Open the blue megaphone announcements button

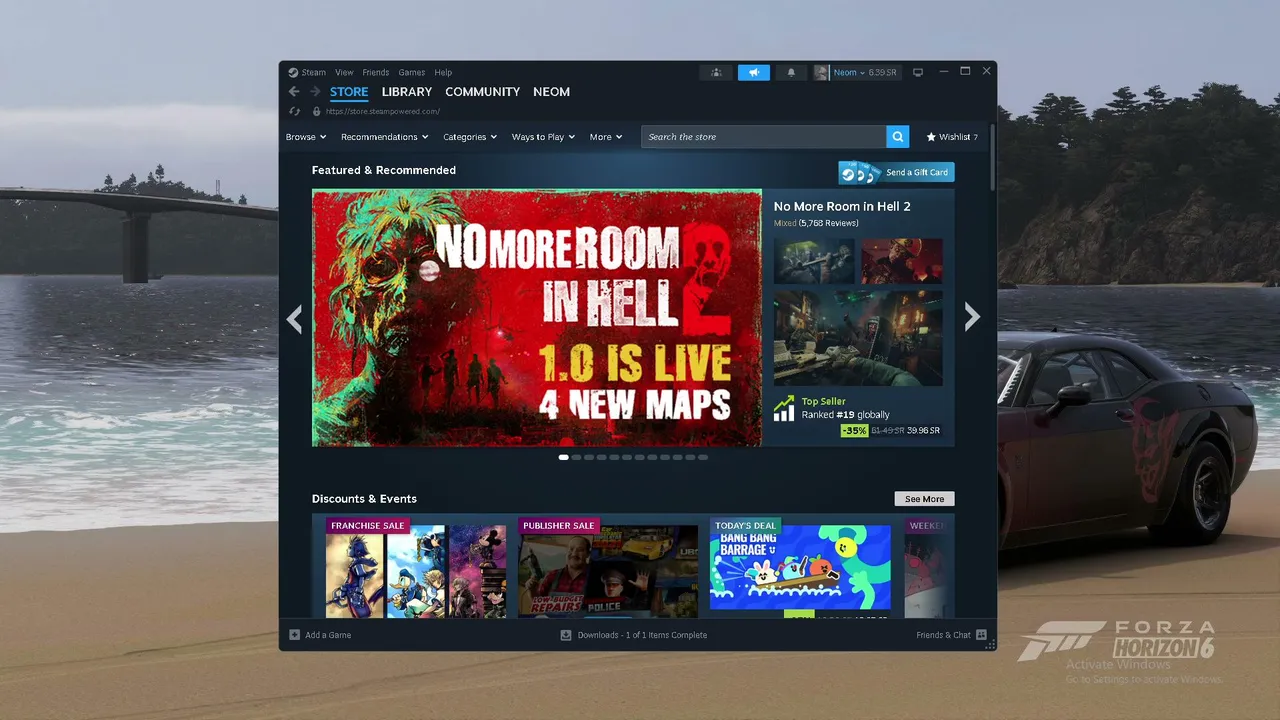pos(754,72)
